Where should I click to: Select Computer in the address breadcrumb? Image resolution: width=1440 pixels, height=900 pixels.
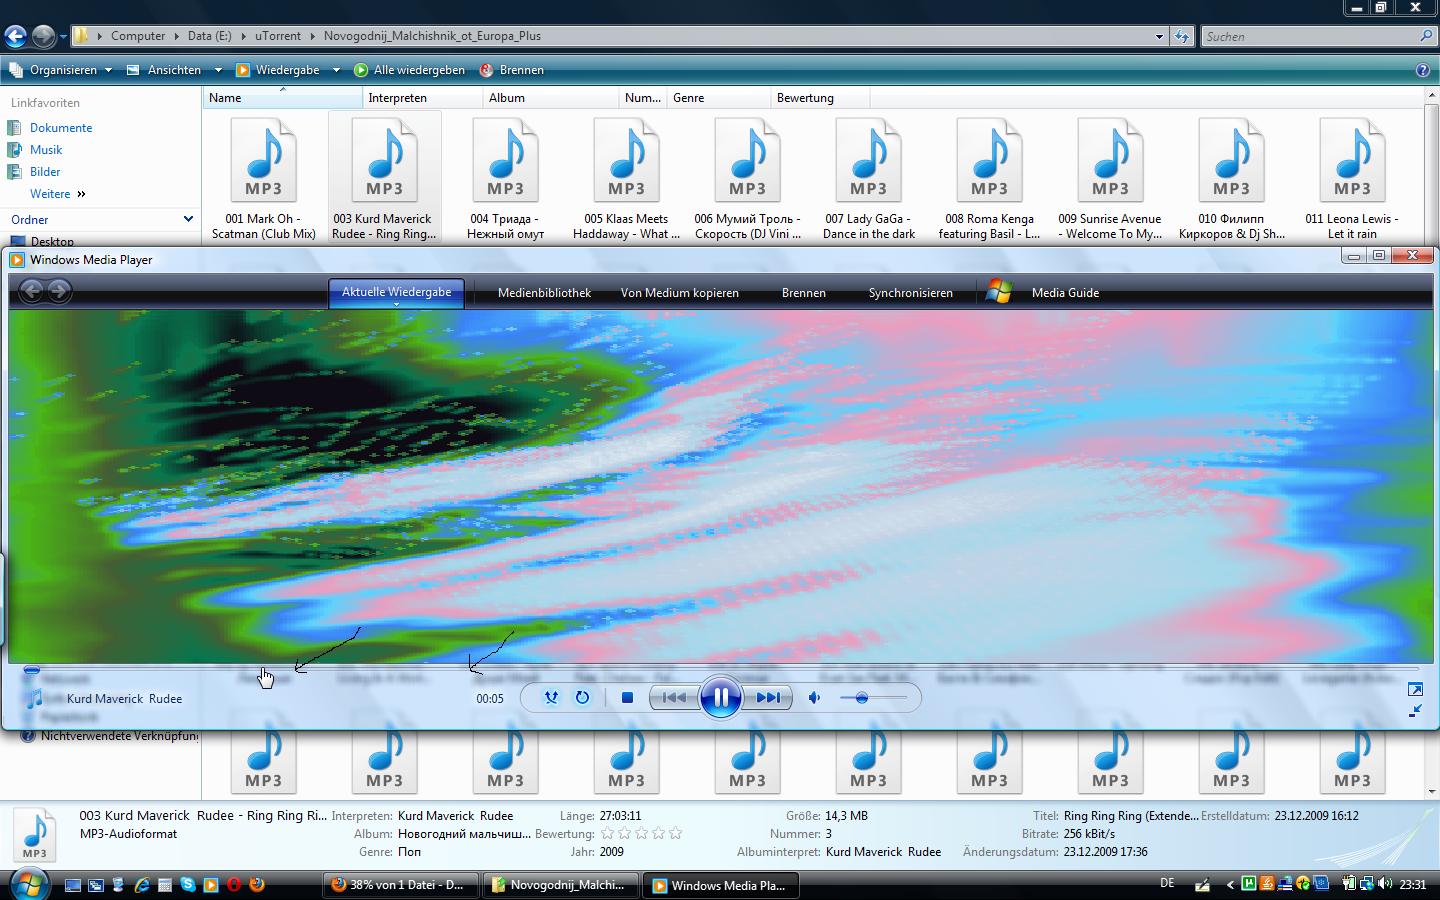tap(138, 36)
